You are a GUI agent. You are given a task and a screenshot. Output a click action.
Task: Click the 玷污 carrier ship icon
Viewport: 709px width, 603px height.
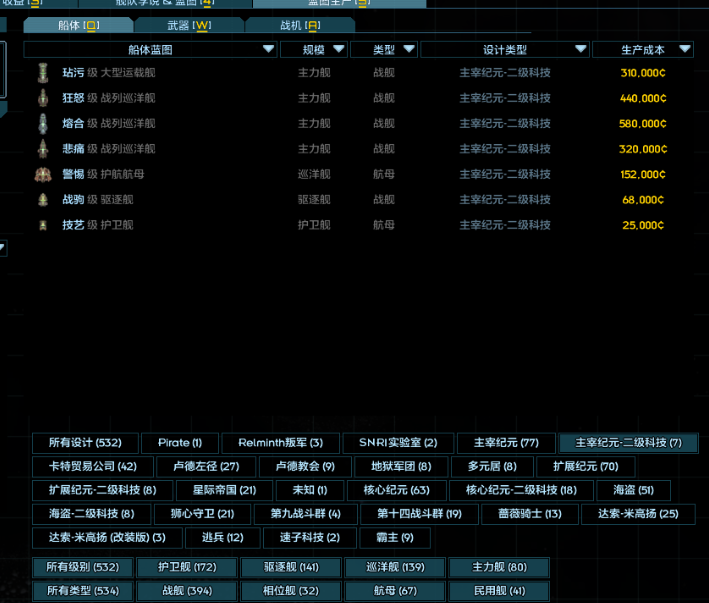(x=43, y=73)
